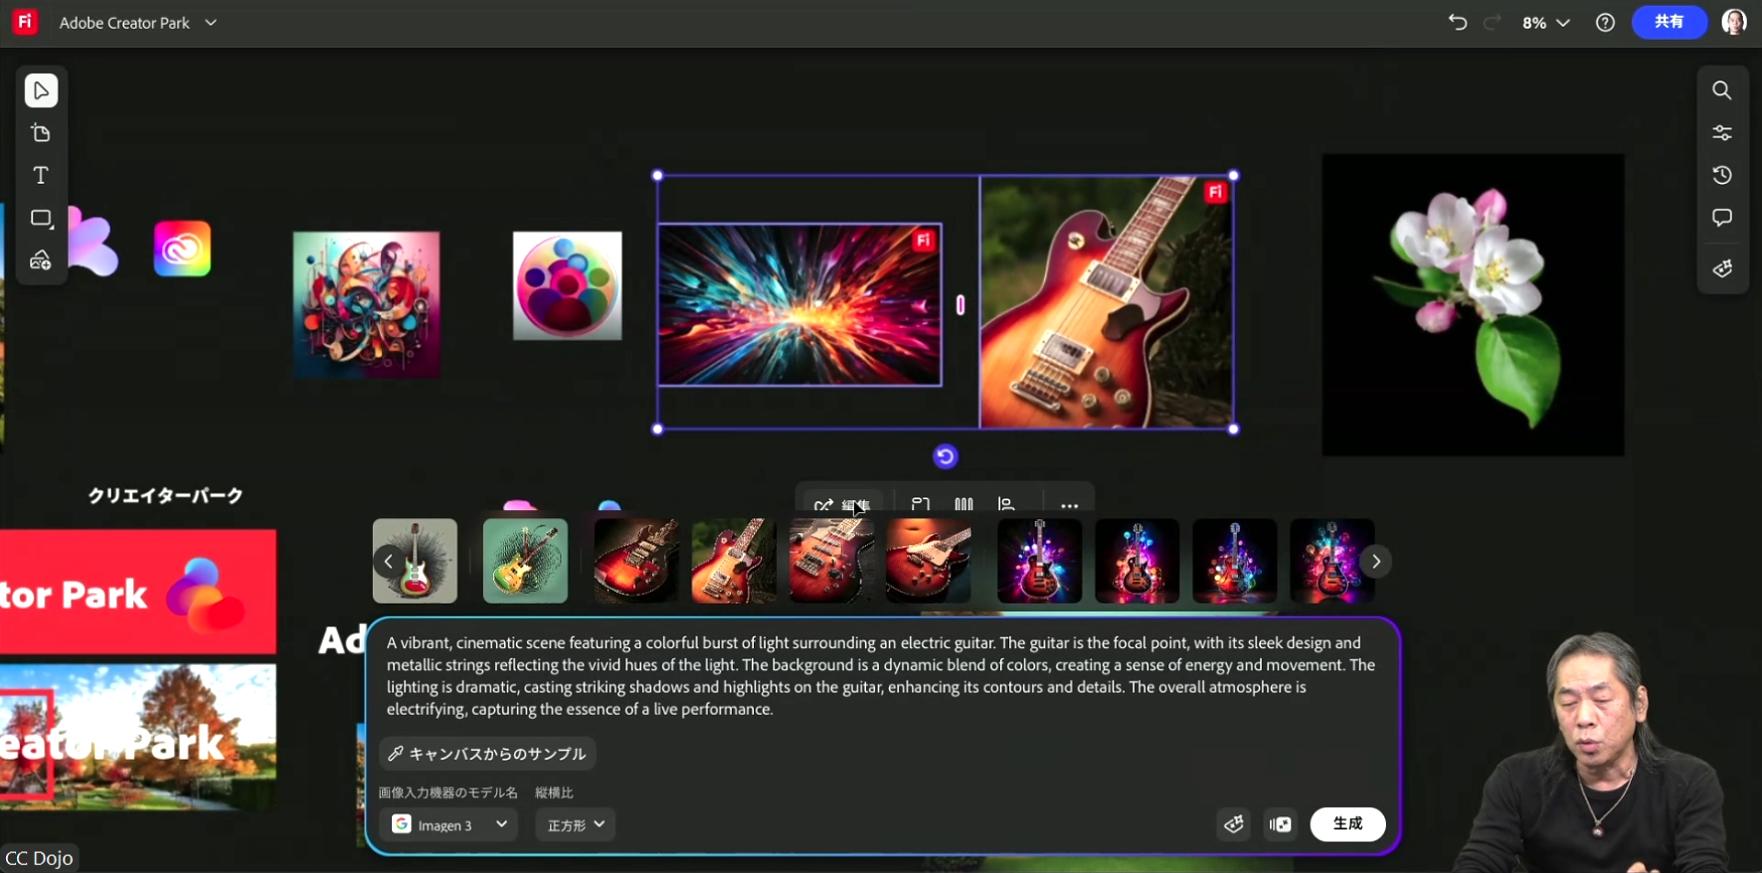Click the frame icon right of 編集
Viewport: 1762px width, 873px height.
click(920, 505)
